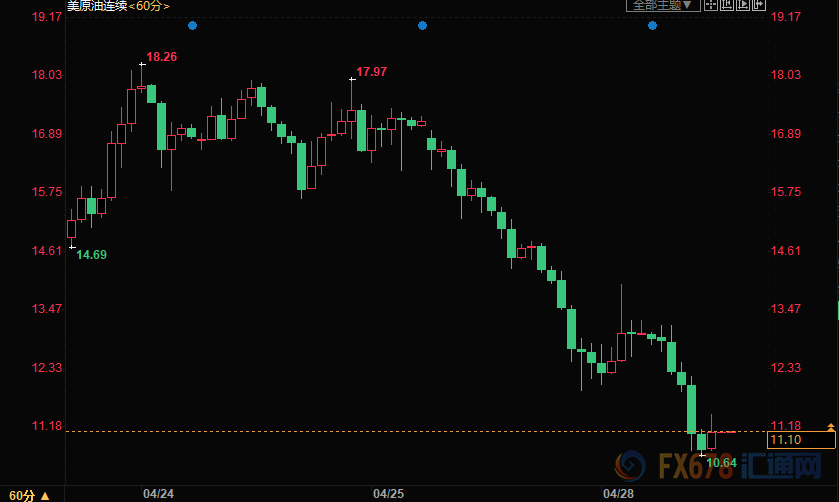Click the 美原油连续 chart title
Screen dimensions: 839x502
pos(96,6)
